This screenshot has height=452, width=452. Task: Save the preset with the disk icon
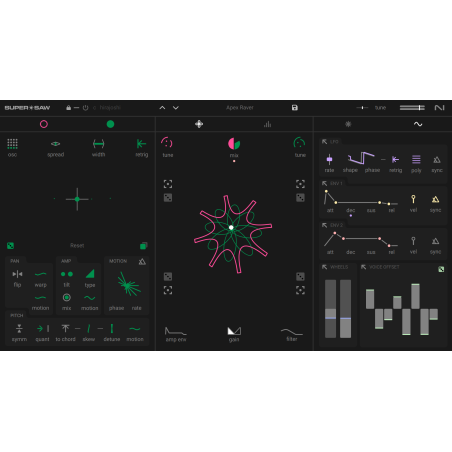[295, 108]
